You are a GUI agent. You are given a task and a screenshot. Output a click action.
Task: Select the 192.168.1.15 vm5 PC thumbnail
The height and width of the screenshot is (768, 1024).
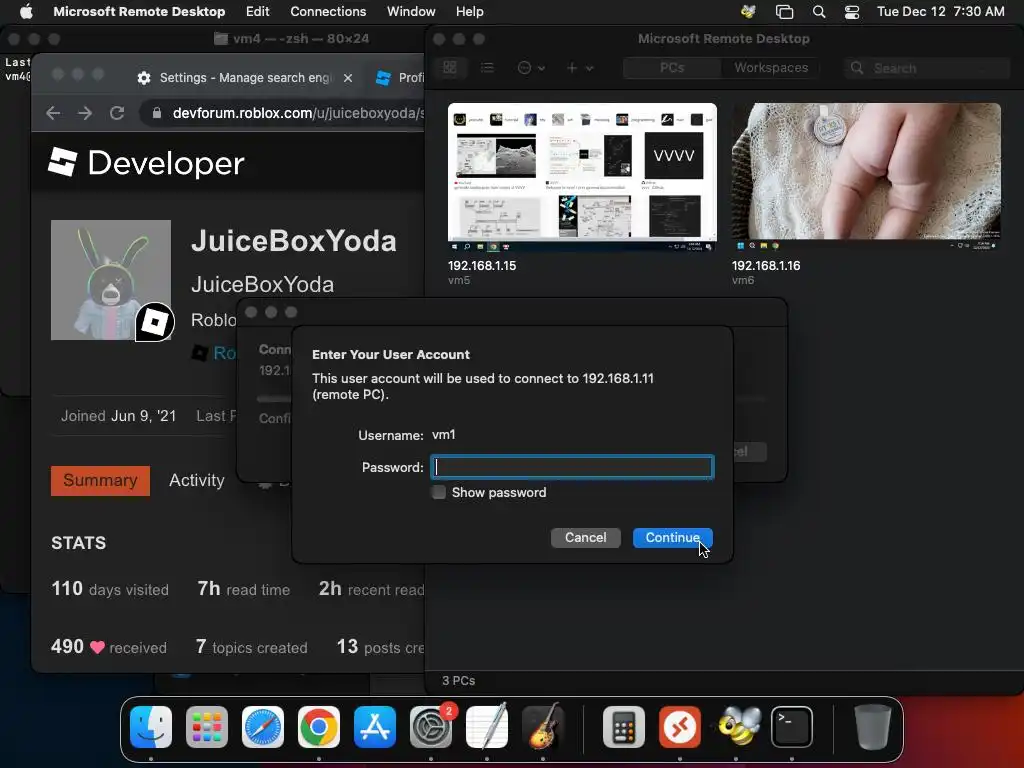(x=582, y=177)
